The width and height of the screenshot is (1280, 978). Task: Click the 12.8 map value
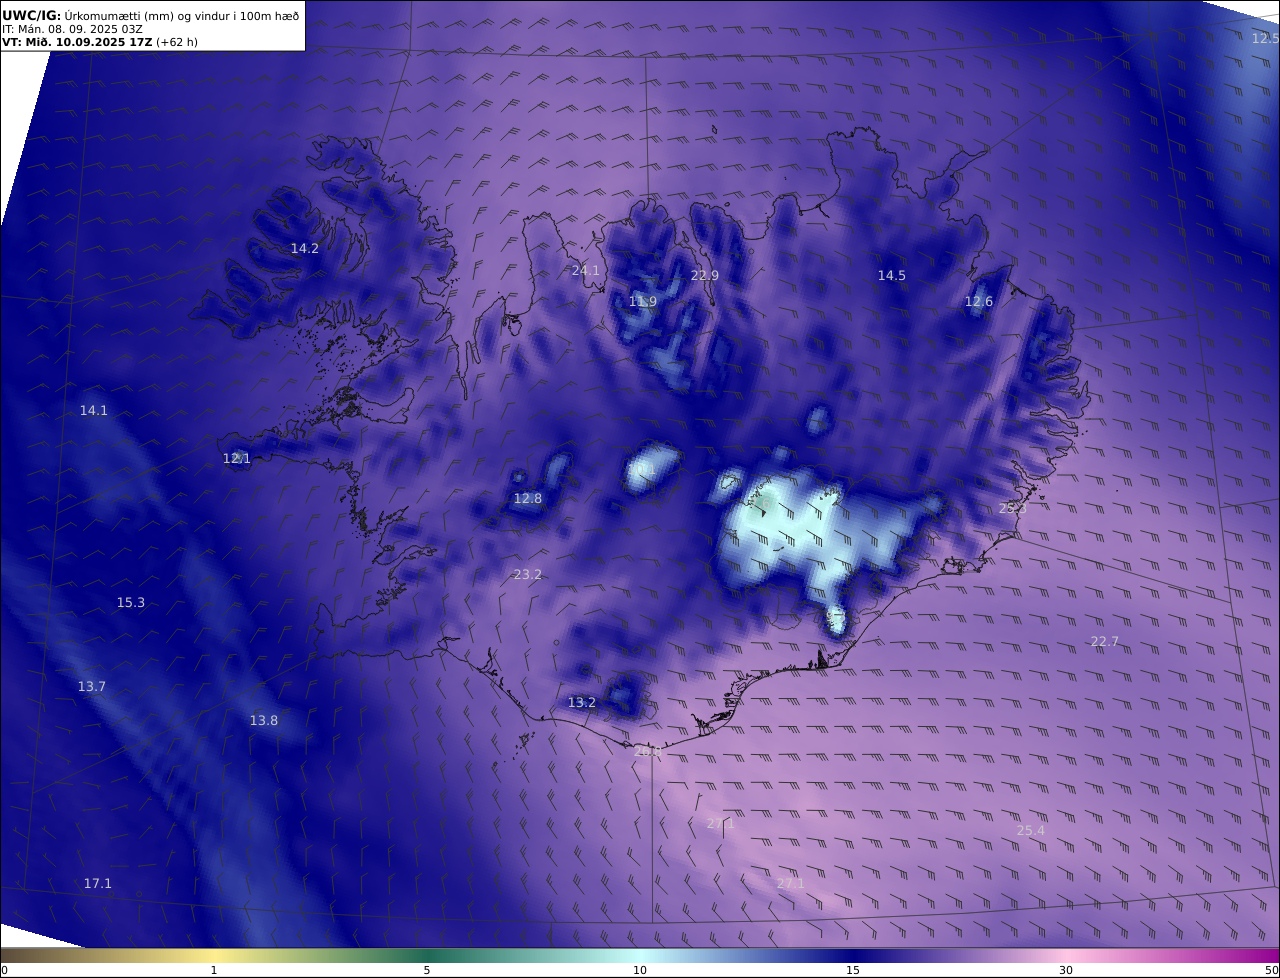[x=528, y=498]
